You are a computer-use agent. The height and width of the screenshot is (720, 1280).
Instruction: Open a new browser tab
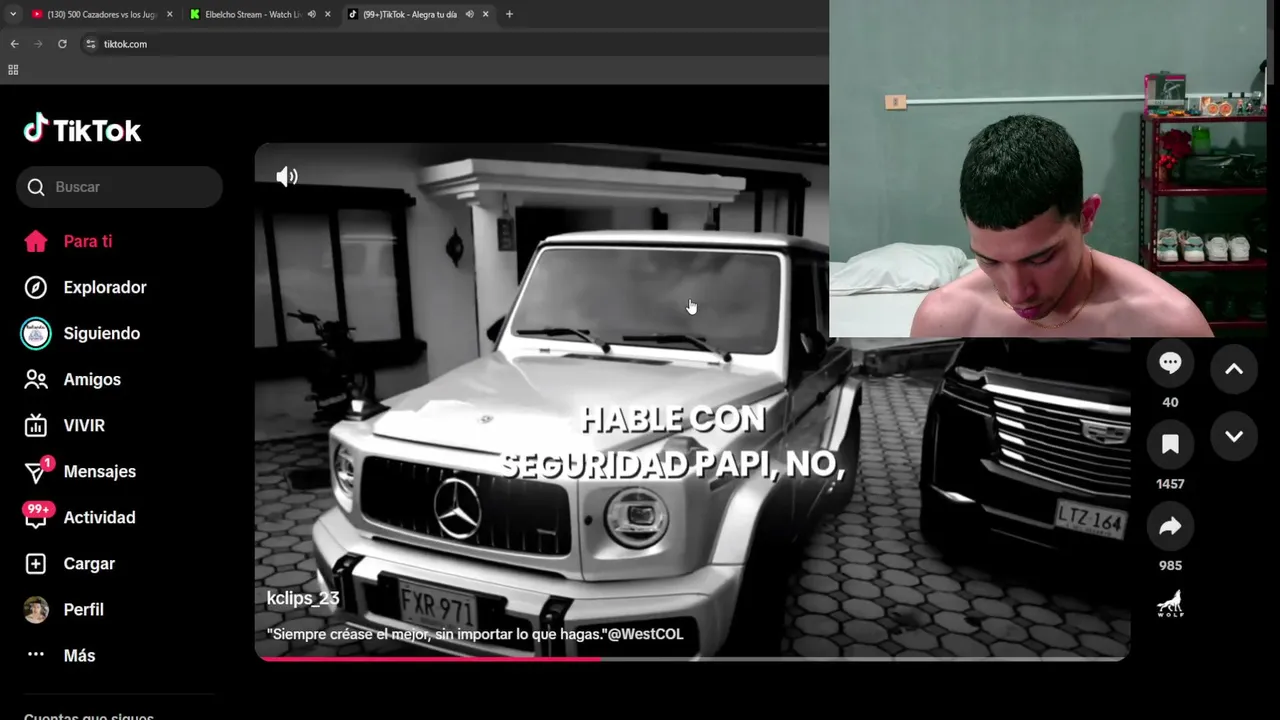tap(509, 14)
